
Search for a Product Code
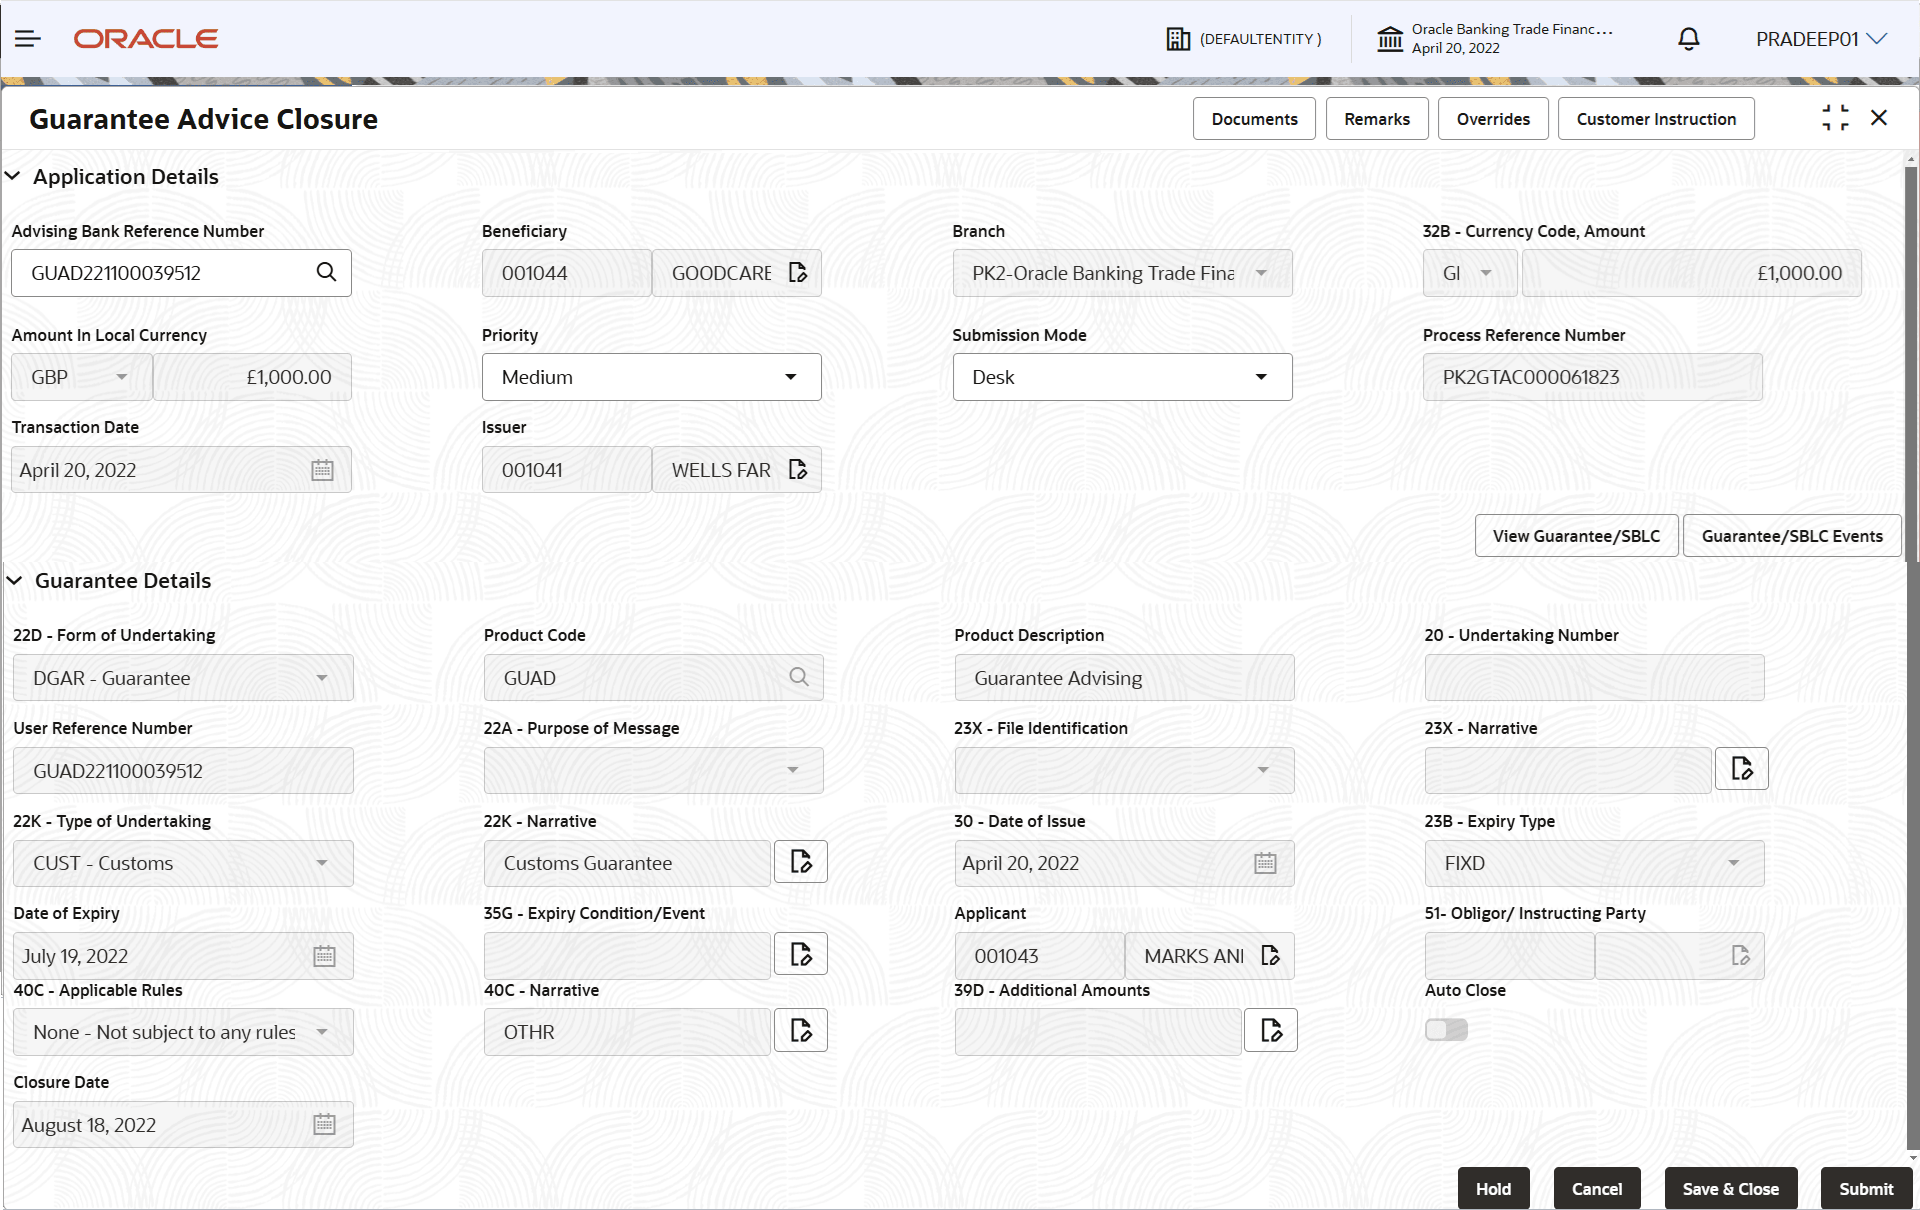pyautogui.click(x=798, y=677)
